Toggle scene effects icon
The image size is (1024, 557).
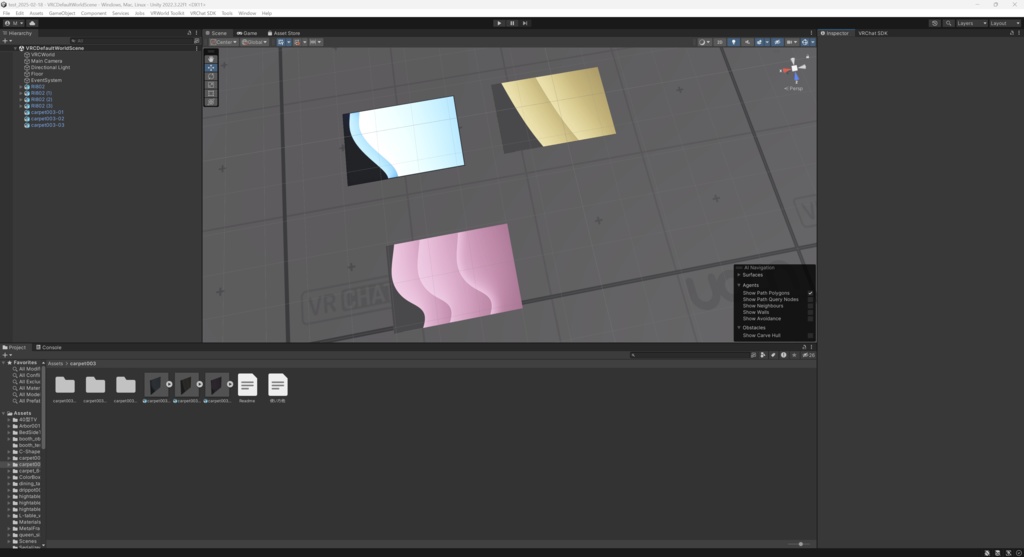[759, 42]
